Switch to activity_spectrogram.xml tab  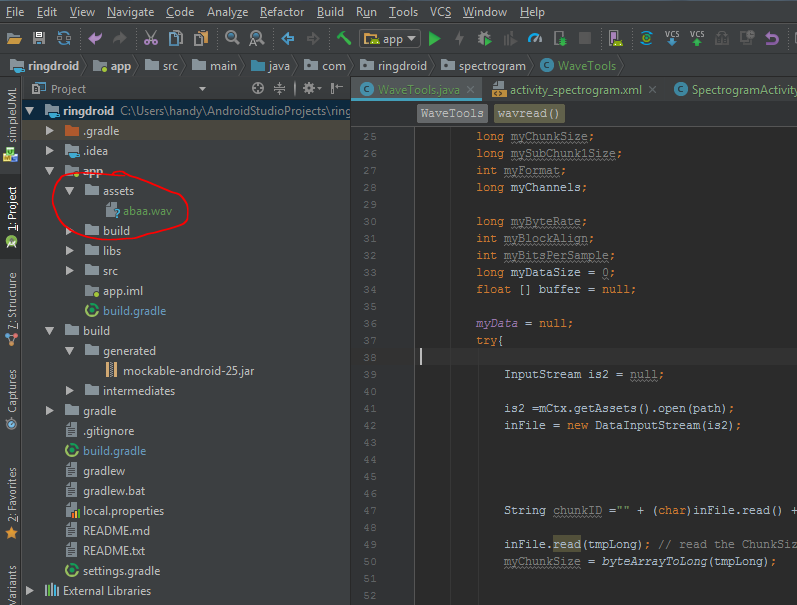pyautogui.click(x=575, y=89)
